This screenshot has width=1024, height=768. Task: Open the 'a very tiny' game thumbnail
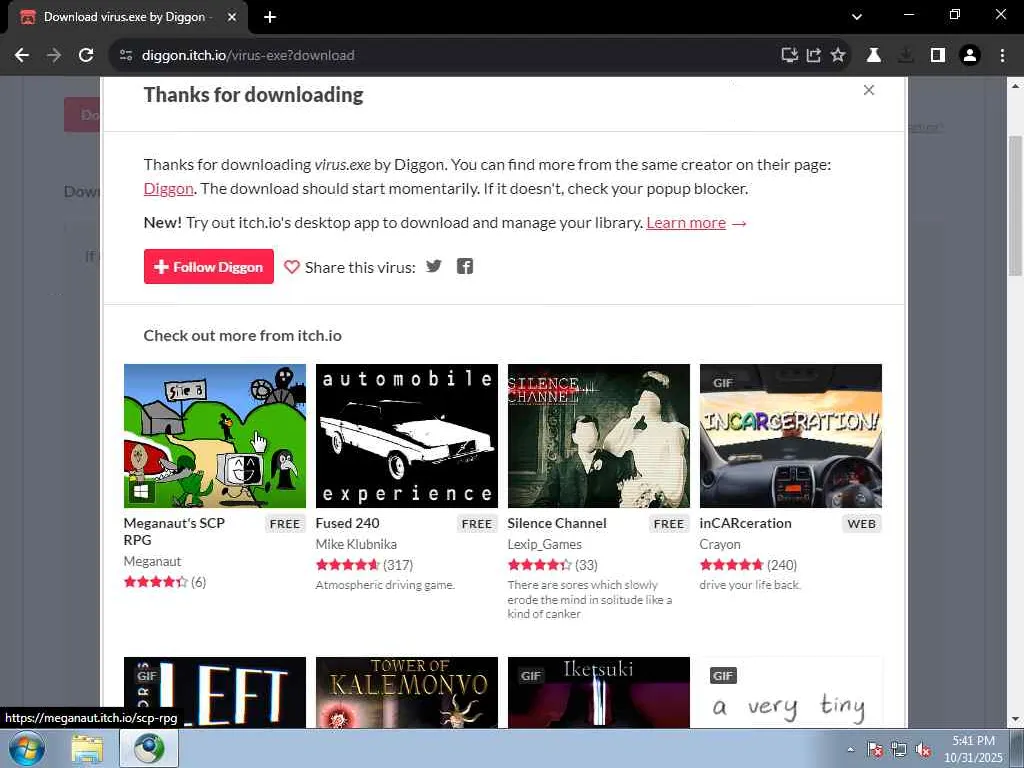click(791, 692)
